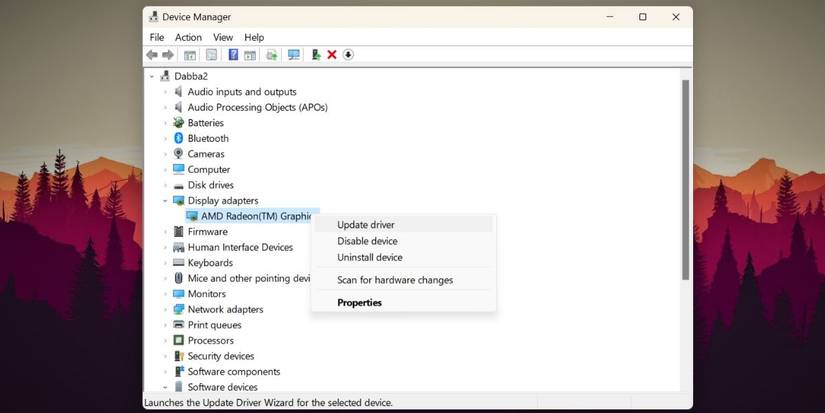
Task: Click the Display adapters icon
Action: coord(179,200)
